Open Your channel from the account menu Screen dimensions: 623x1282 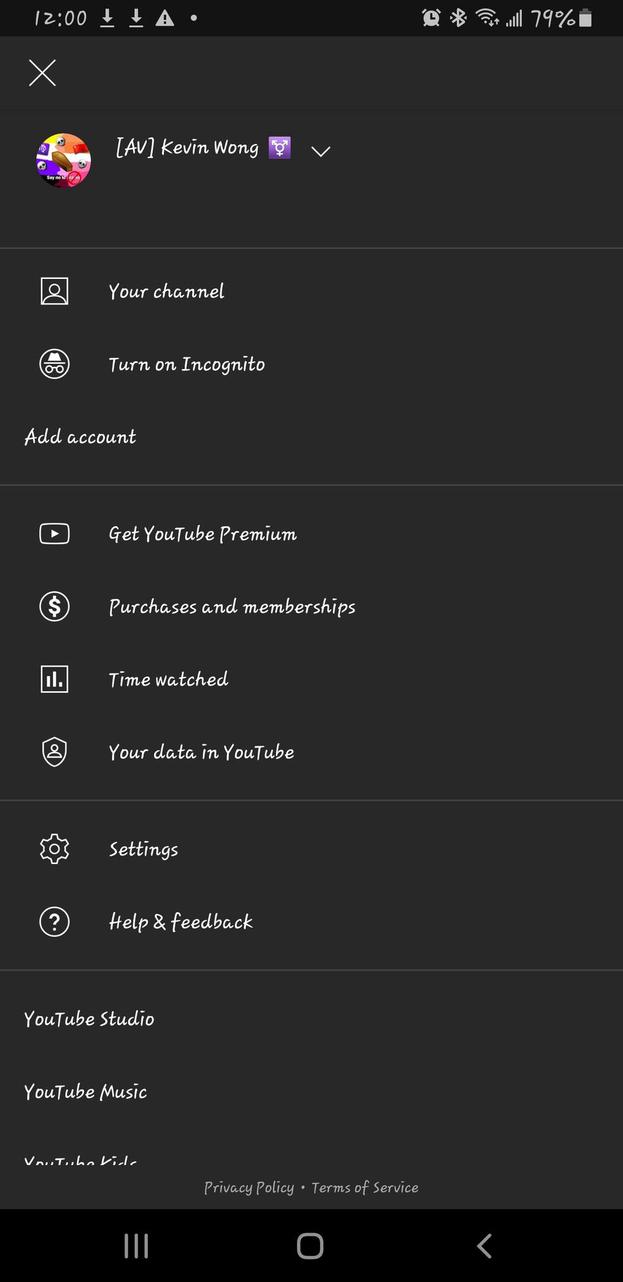point(166,291)
